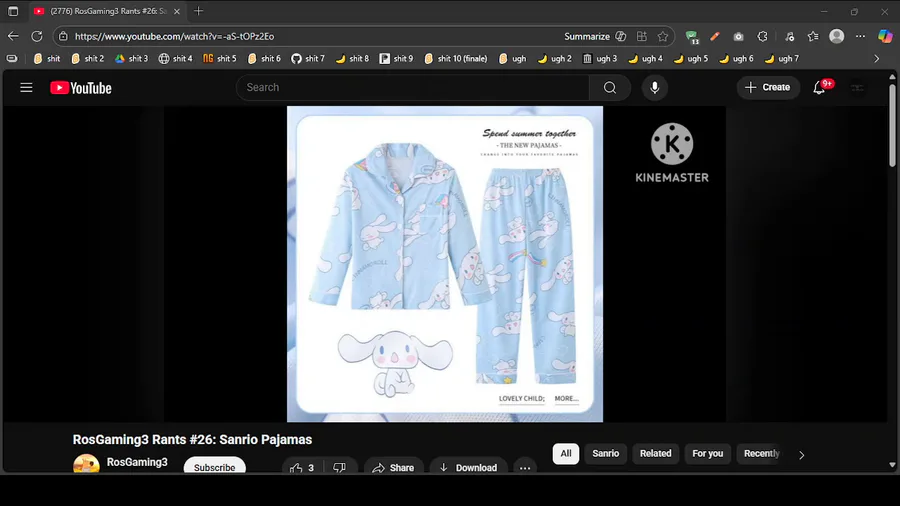Open the 'shit 5' bookmark

[x=220, y=59]
